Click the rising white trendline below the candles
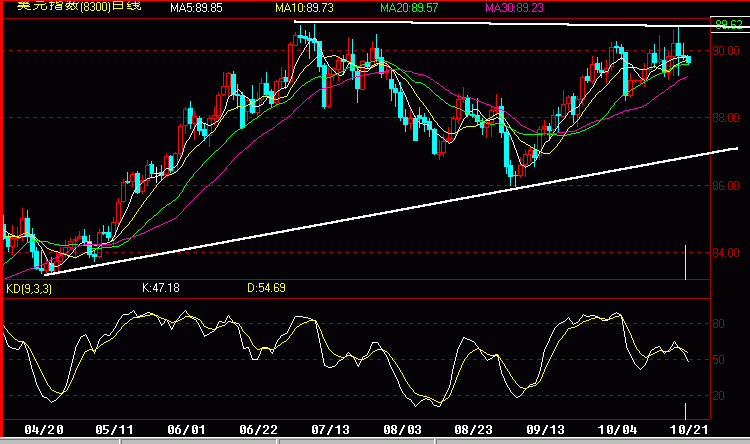The height and width of the screenshot is (444, 750). pyautogui.click(x=391, y=211)
